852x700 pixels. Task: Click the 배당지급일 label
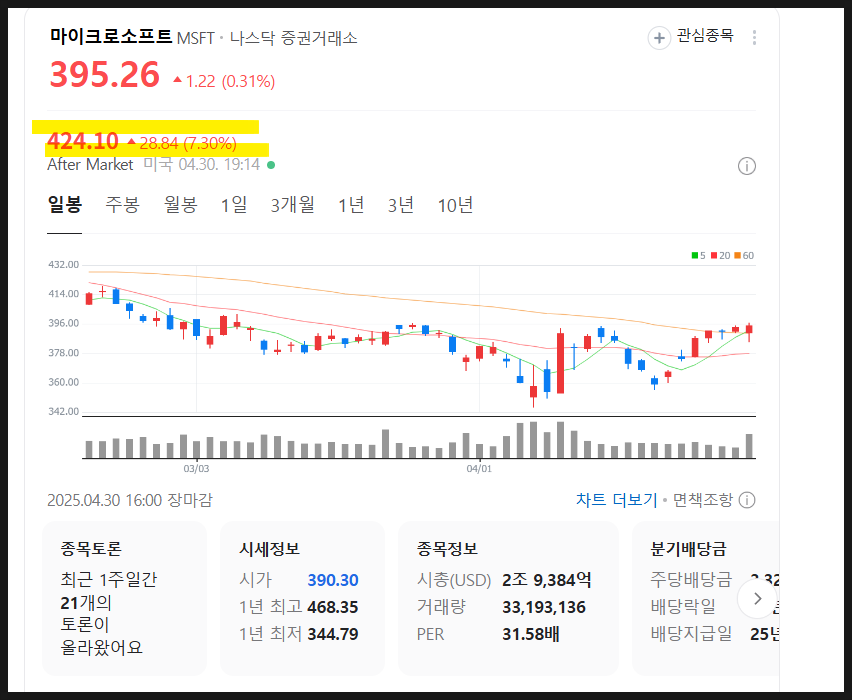tap(691, 634)
